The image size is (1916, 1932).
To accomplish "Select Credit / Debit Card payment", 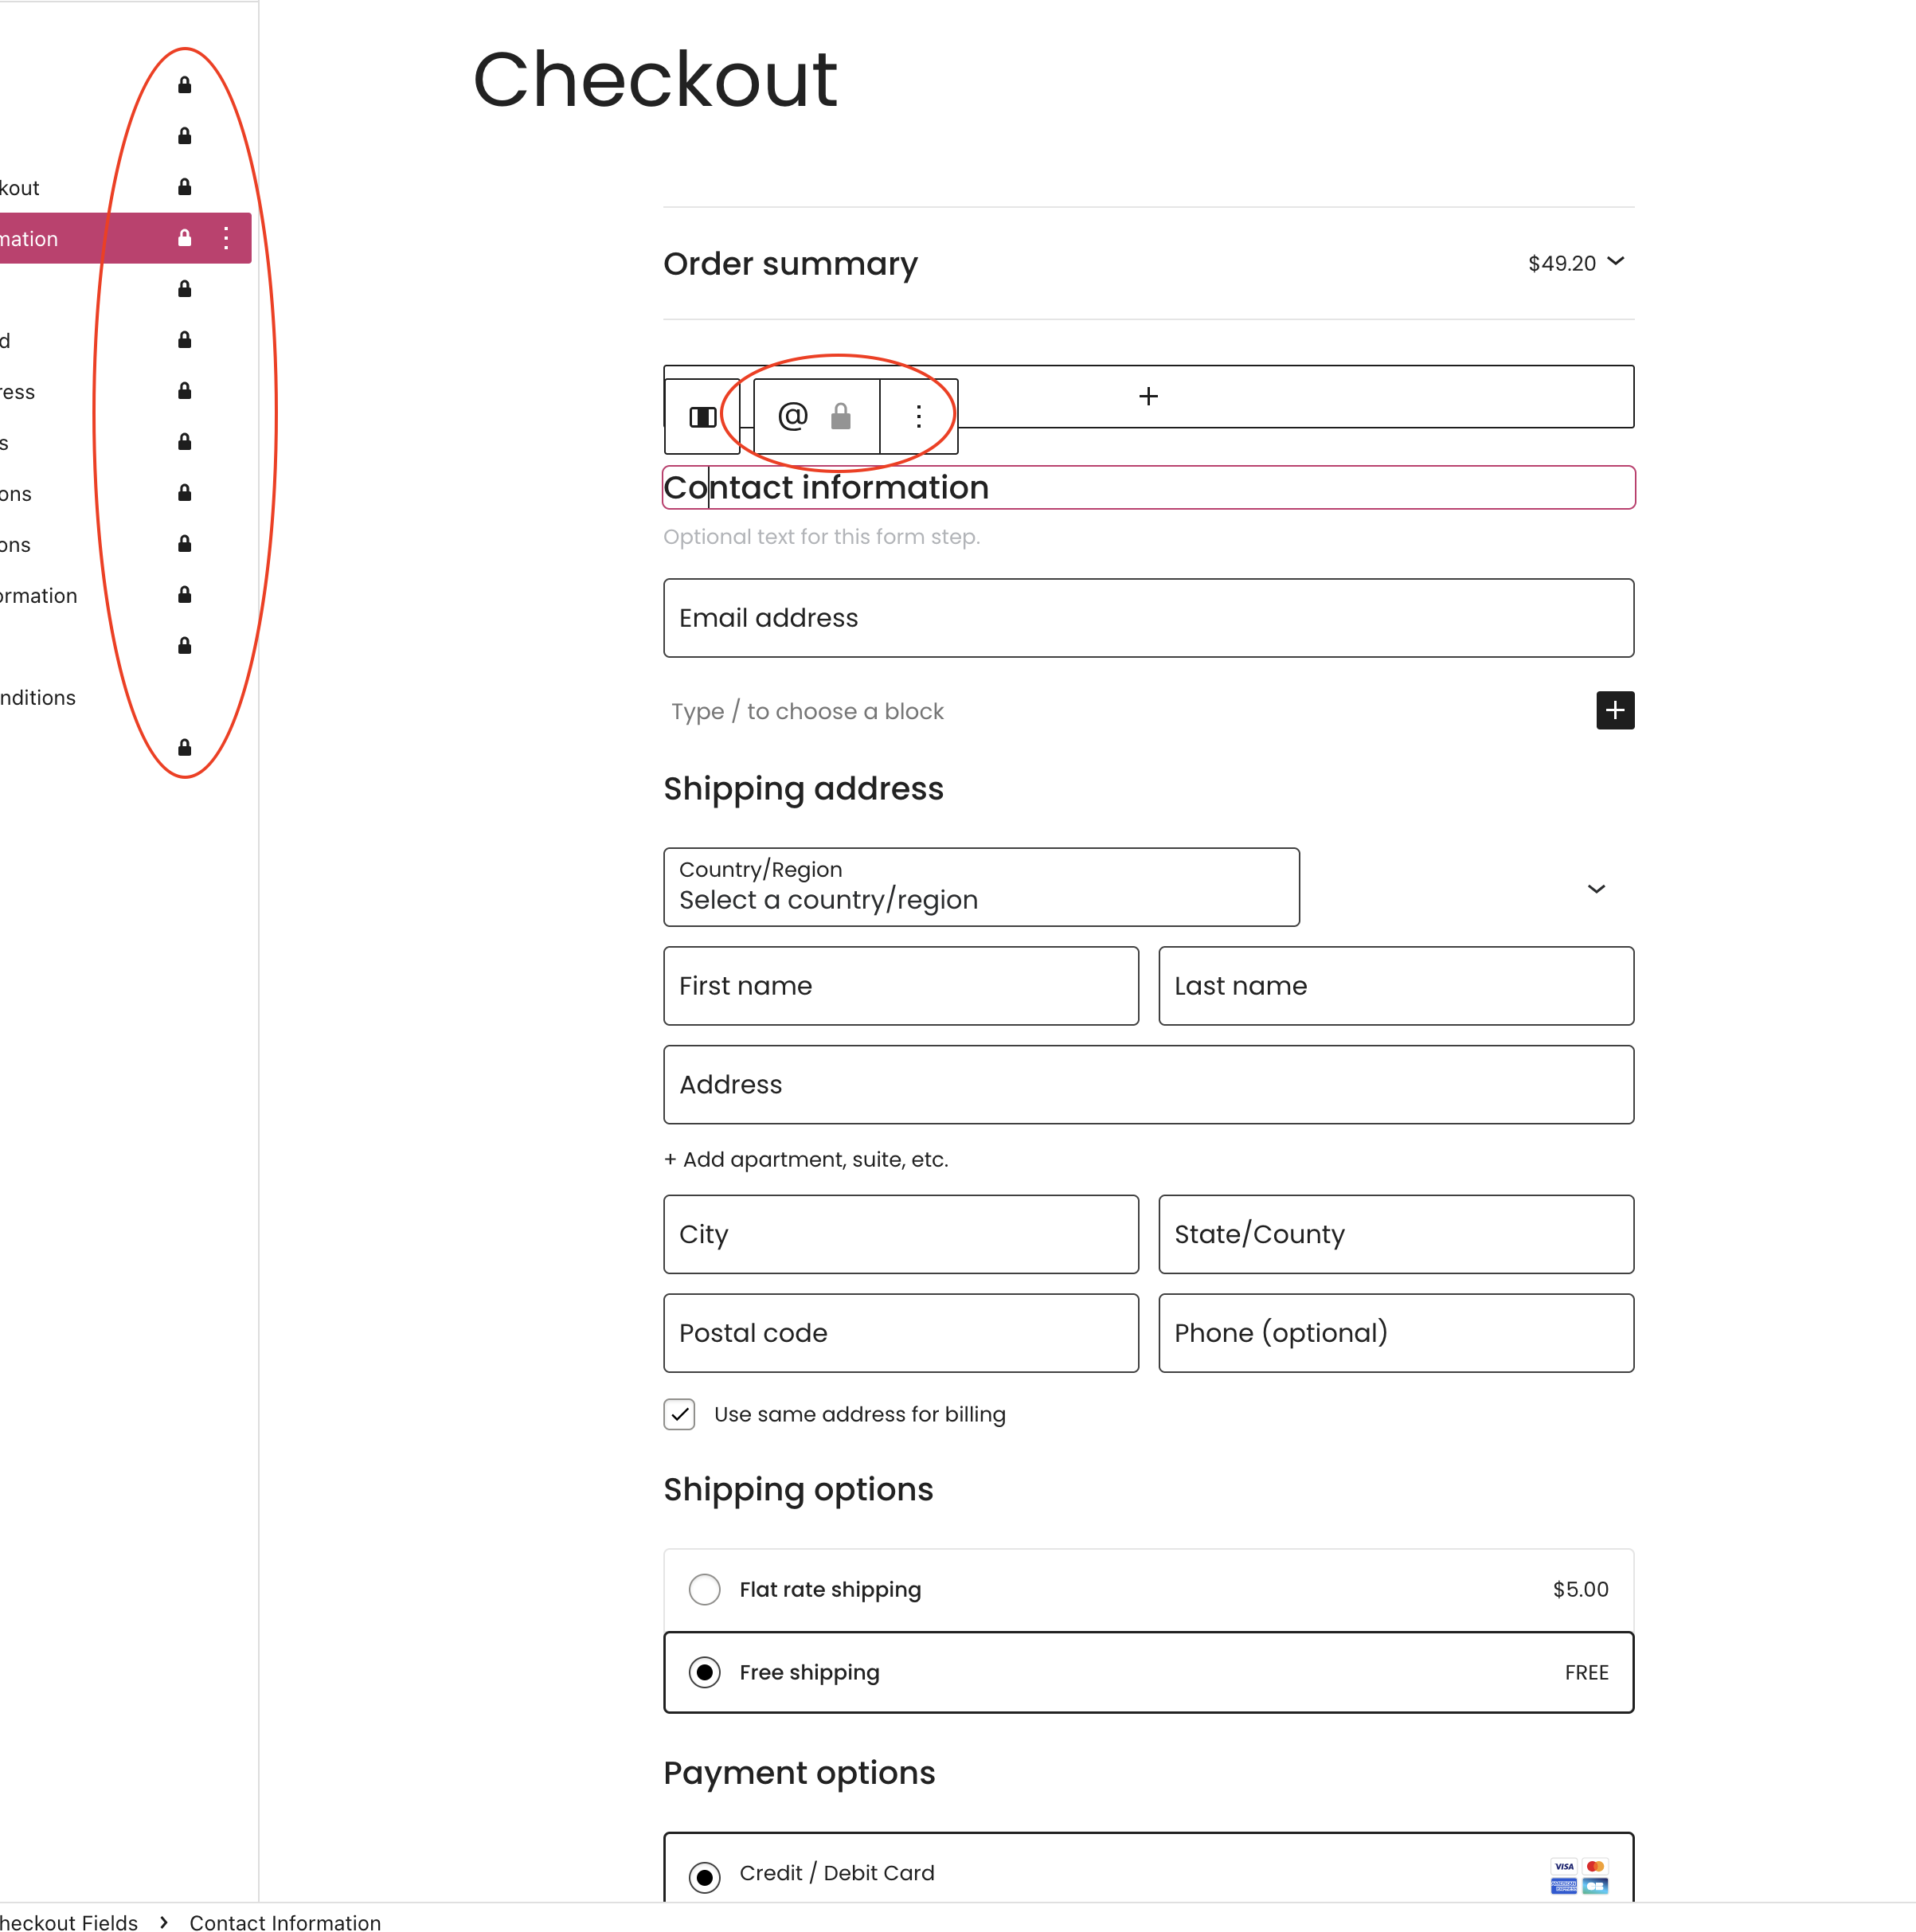I will [x=705, y=1876].
